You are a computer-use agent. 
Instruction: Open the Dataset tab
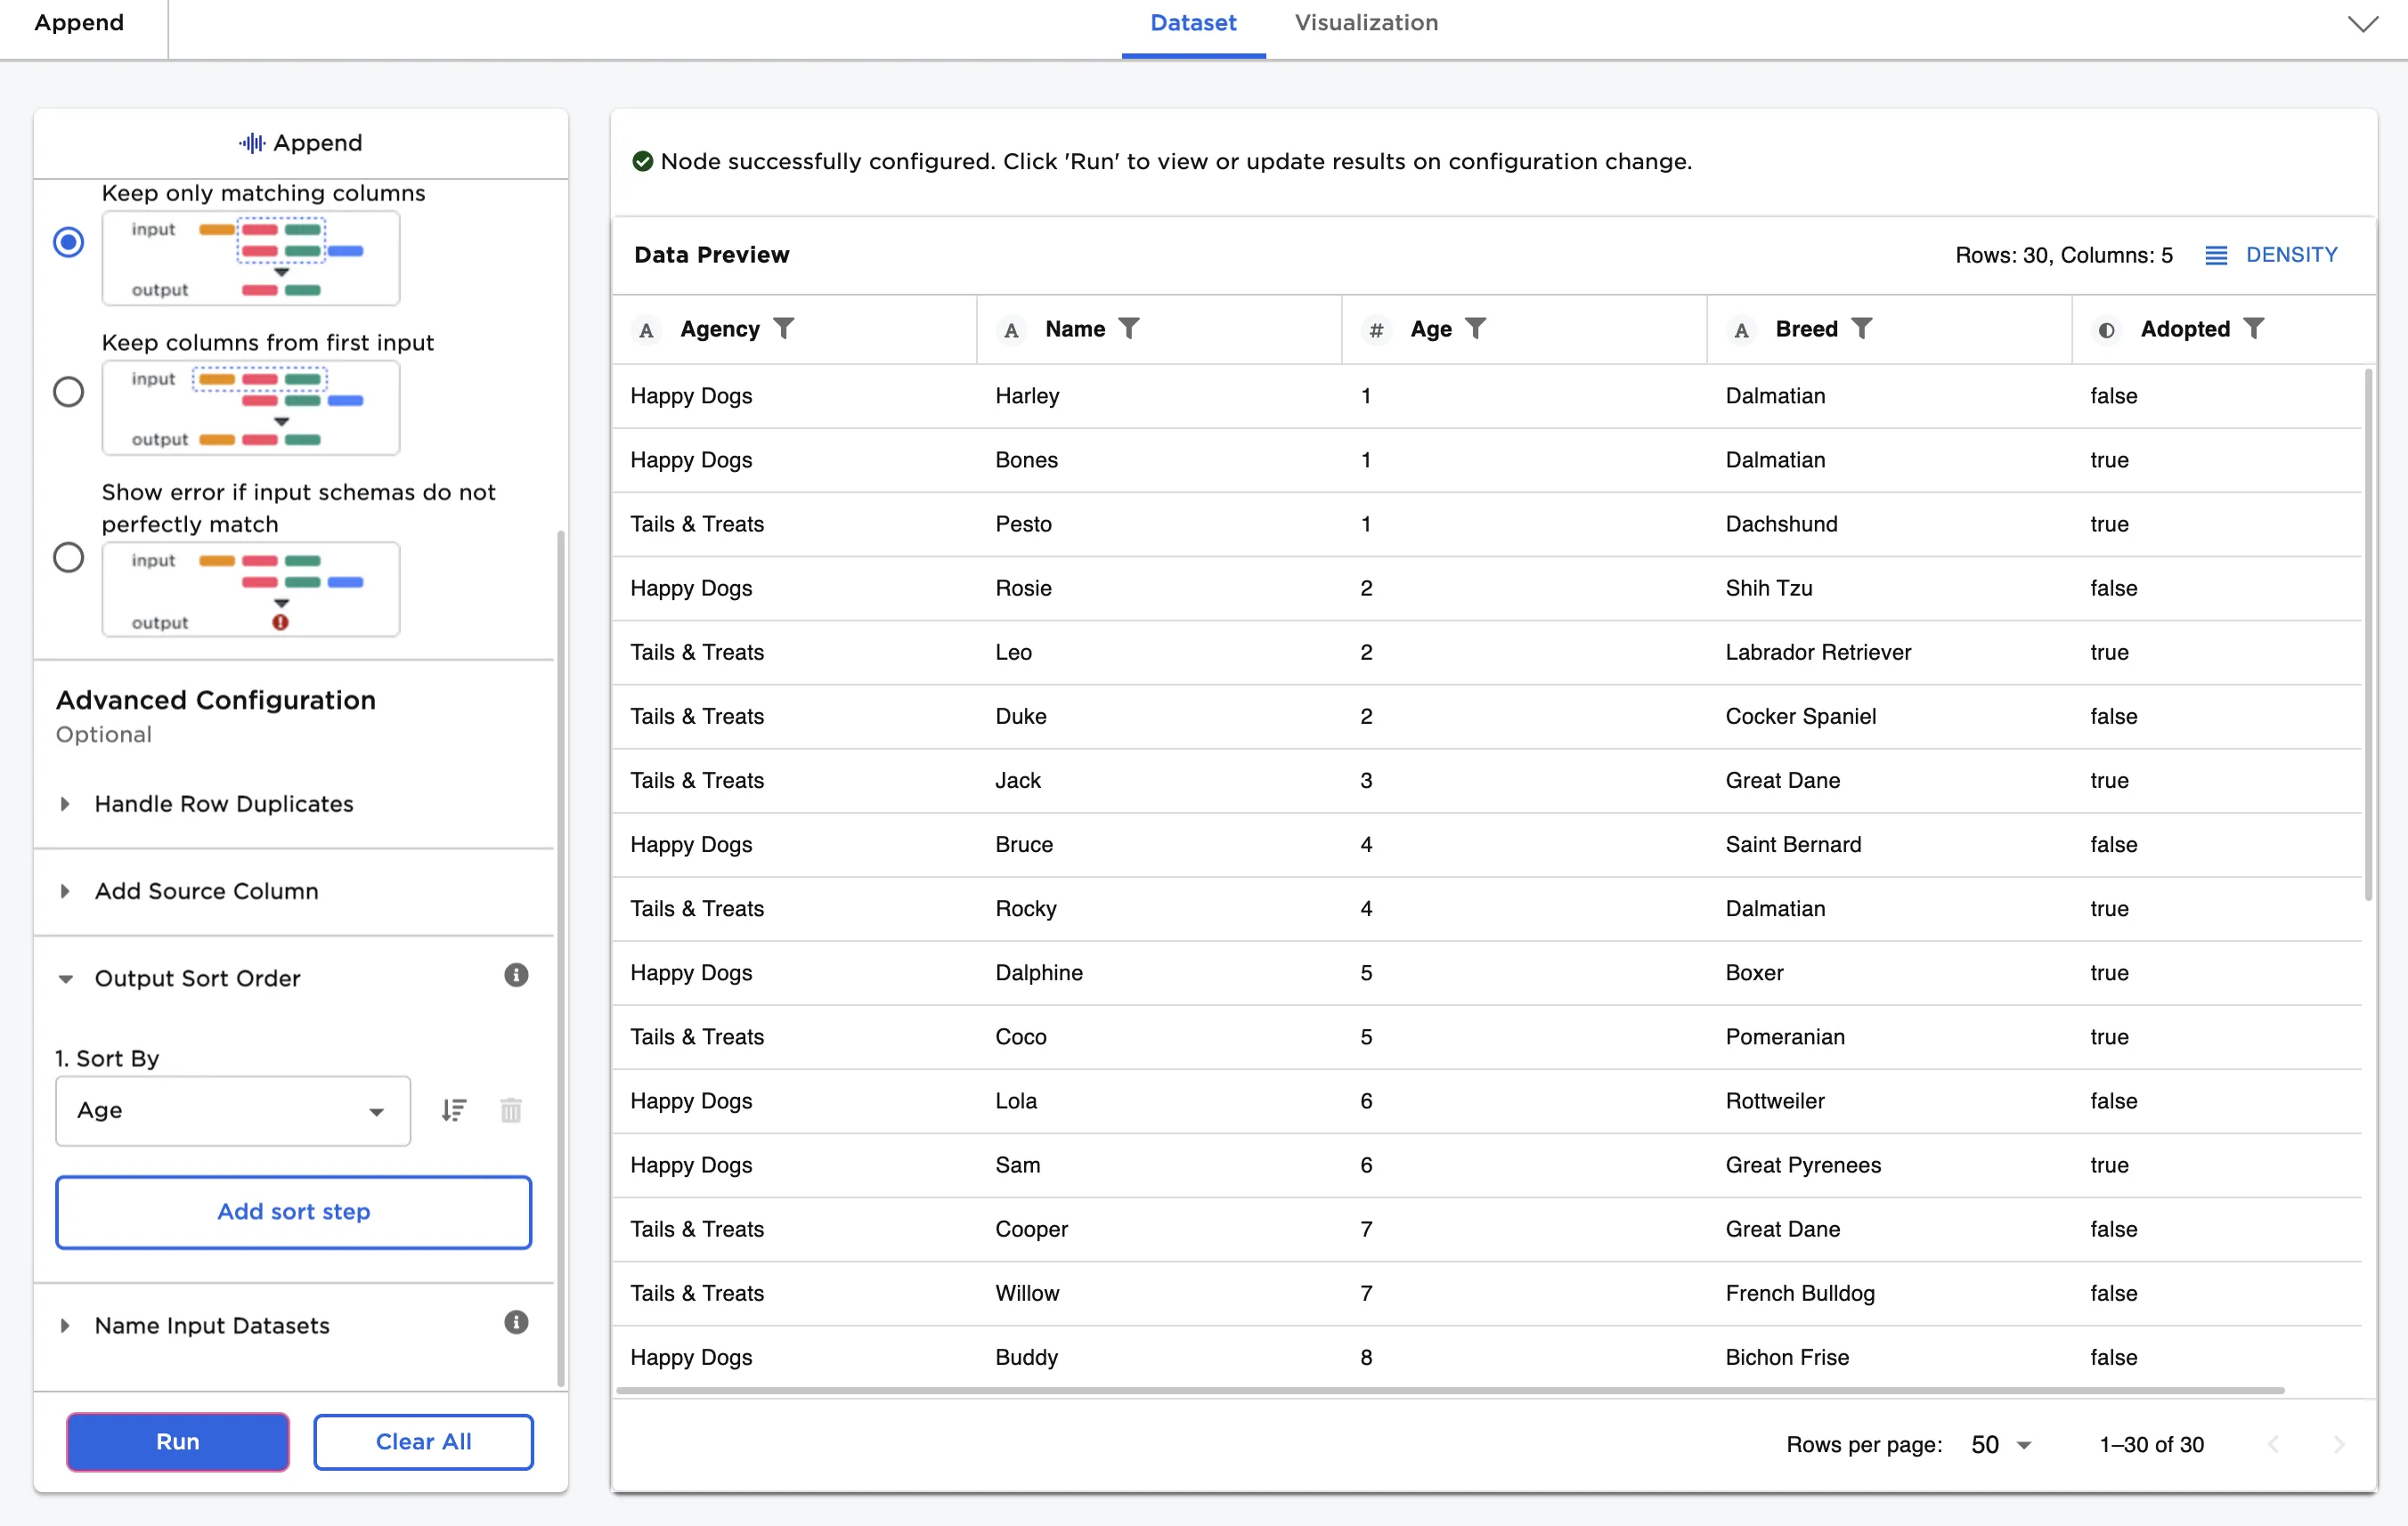pyautogui.click(x=1192, y=23)
